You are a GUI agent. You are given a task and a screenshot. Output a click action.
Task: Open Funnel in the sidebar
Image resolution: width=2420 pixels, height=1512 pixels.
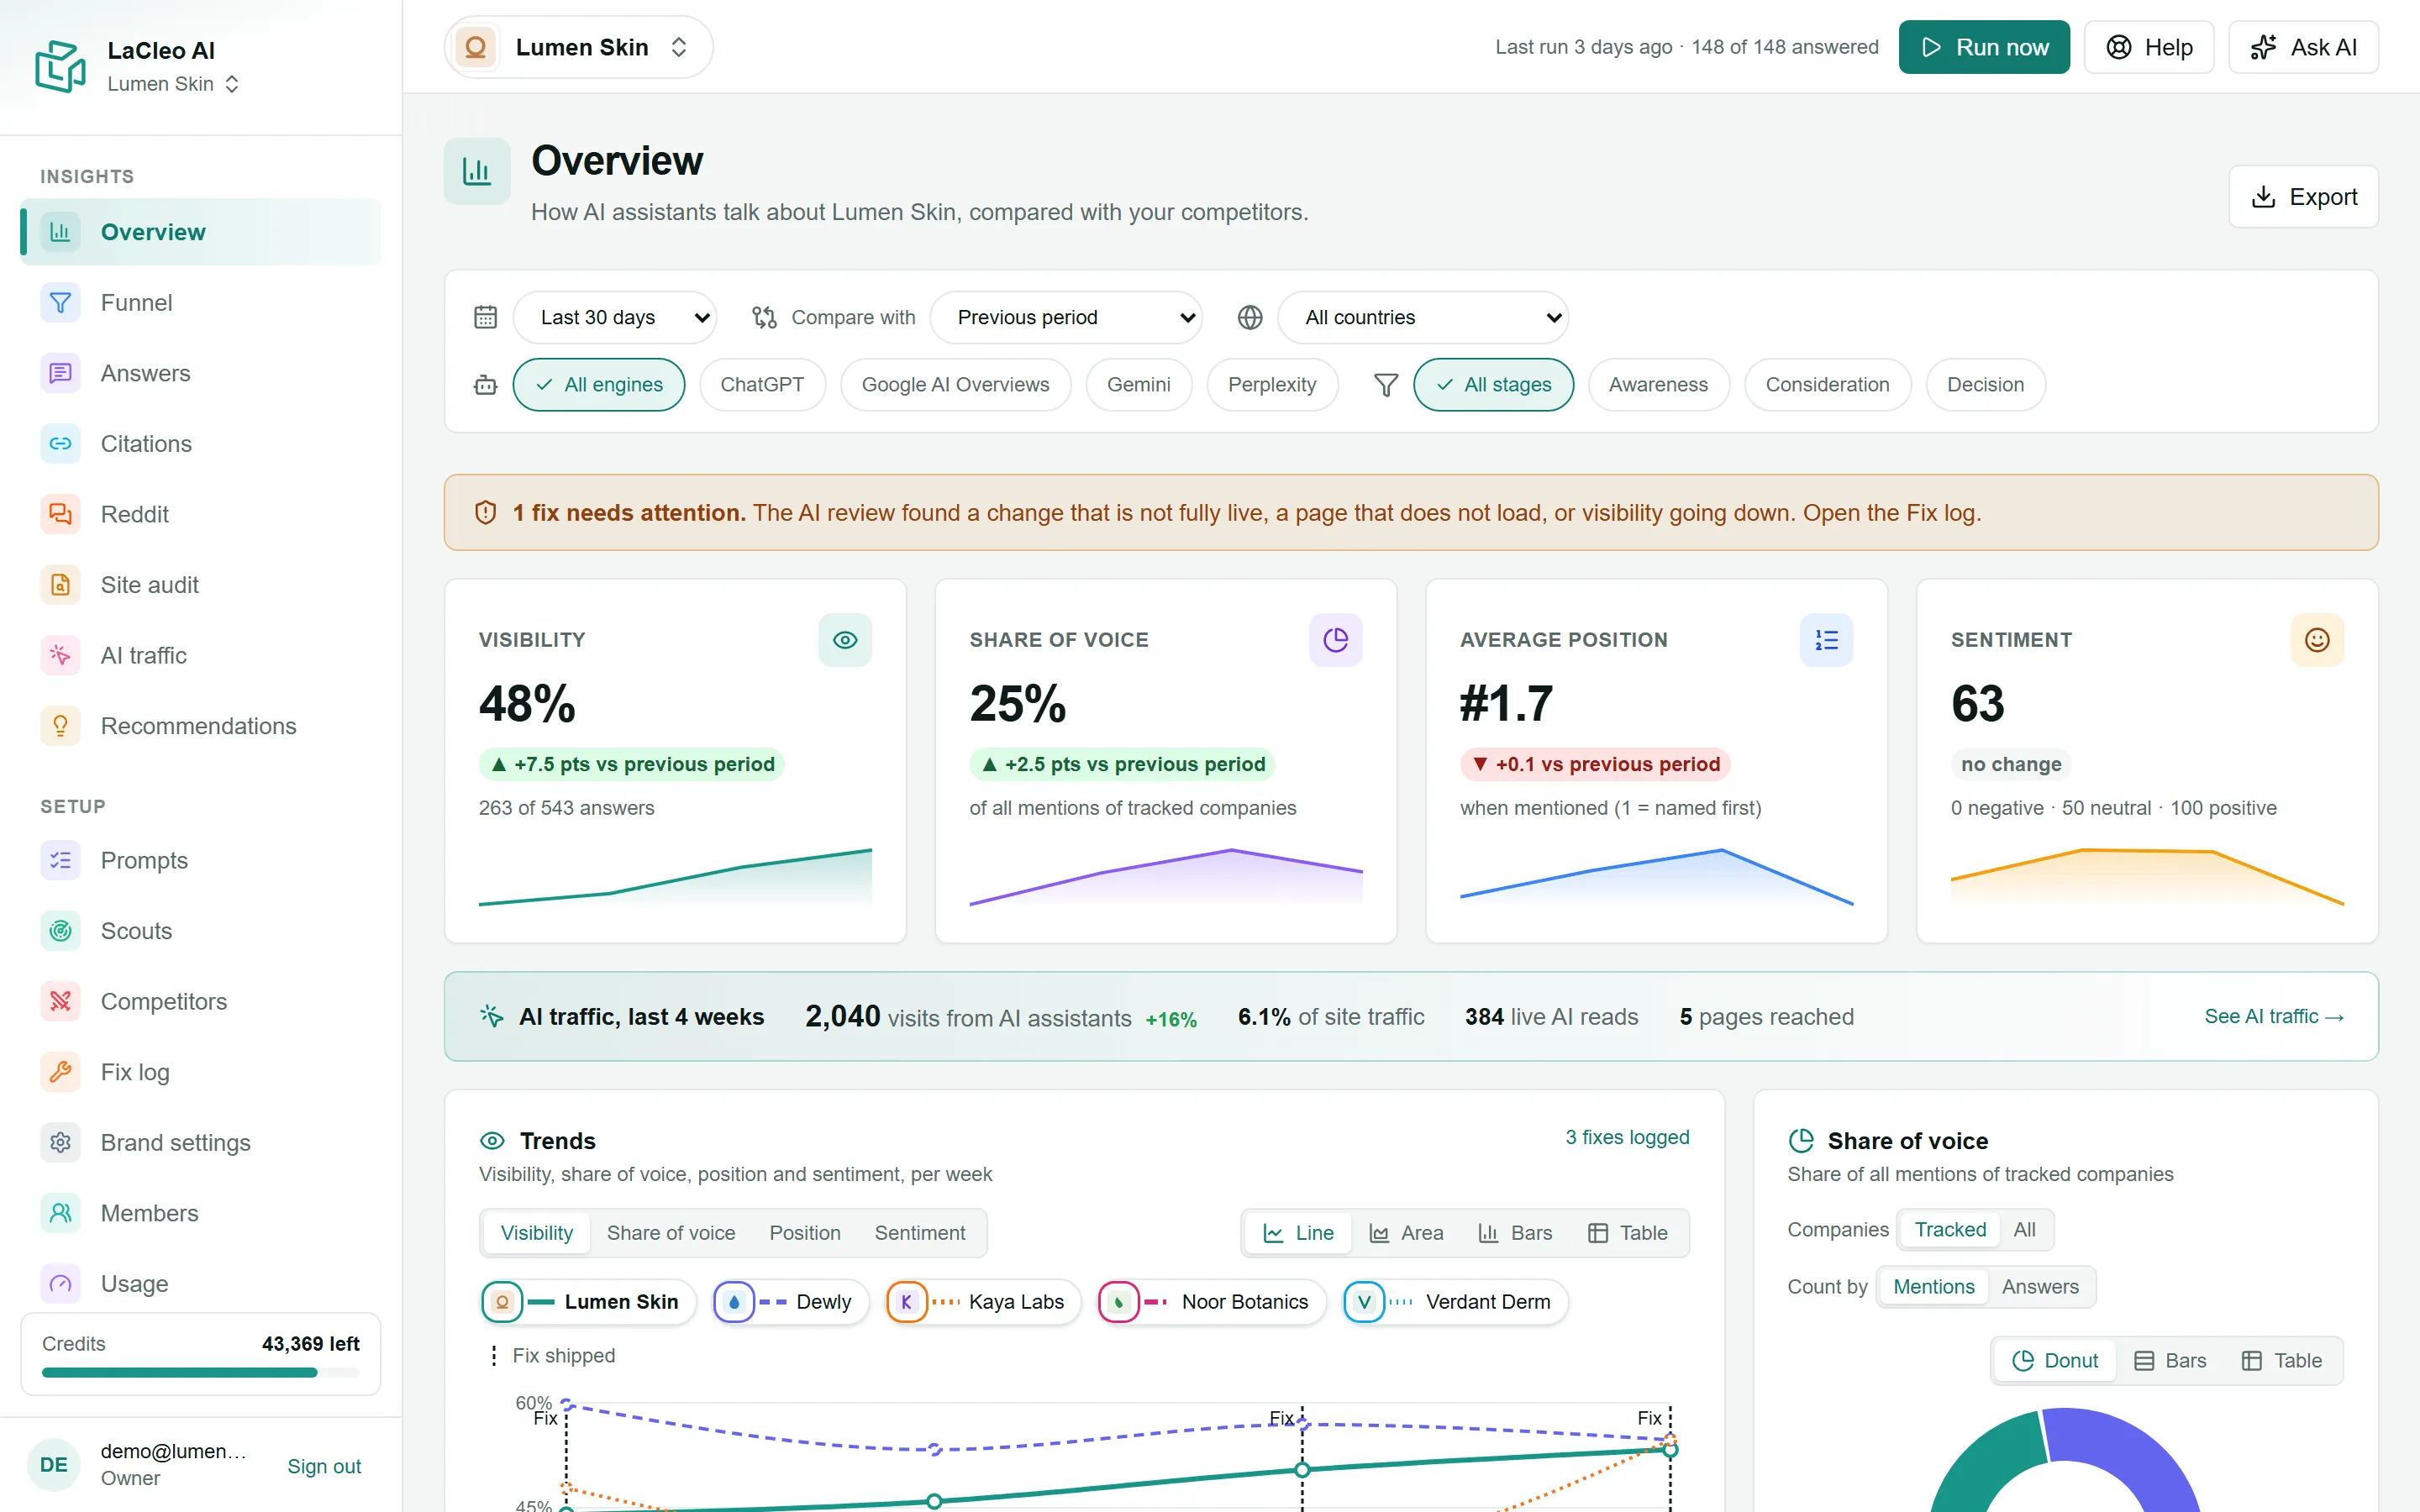coord(200,302)
